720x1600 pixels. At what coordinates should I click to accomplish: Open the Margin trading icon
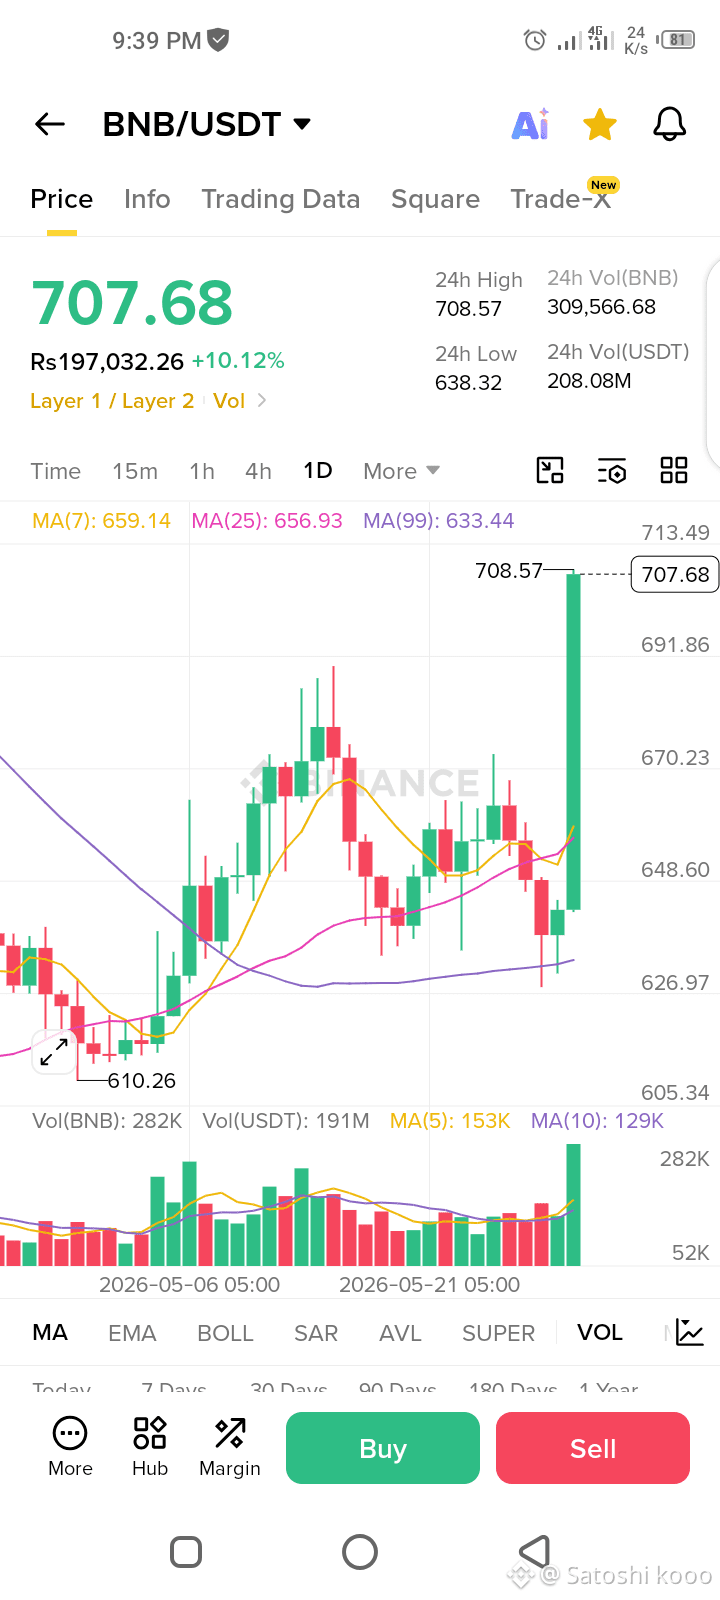point(230,1447)
